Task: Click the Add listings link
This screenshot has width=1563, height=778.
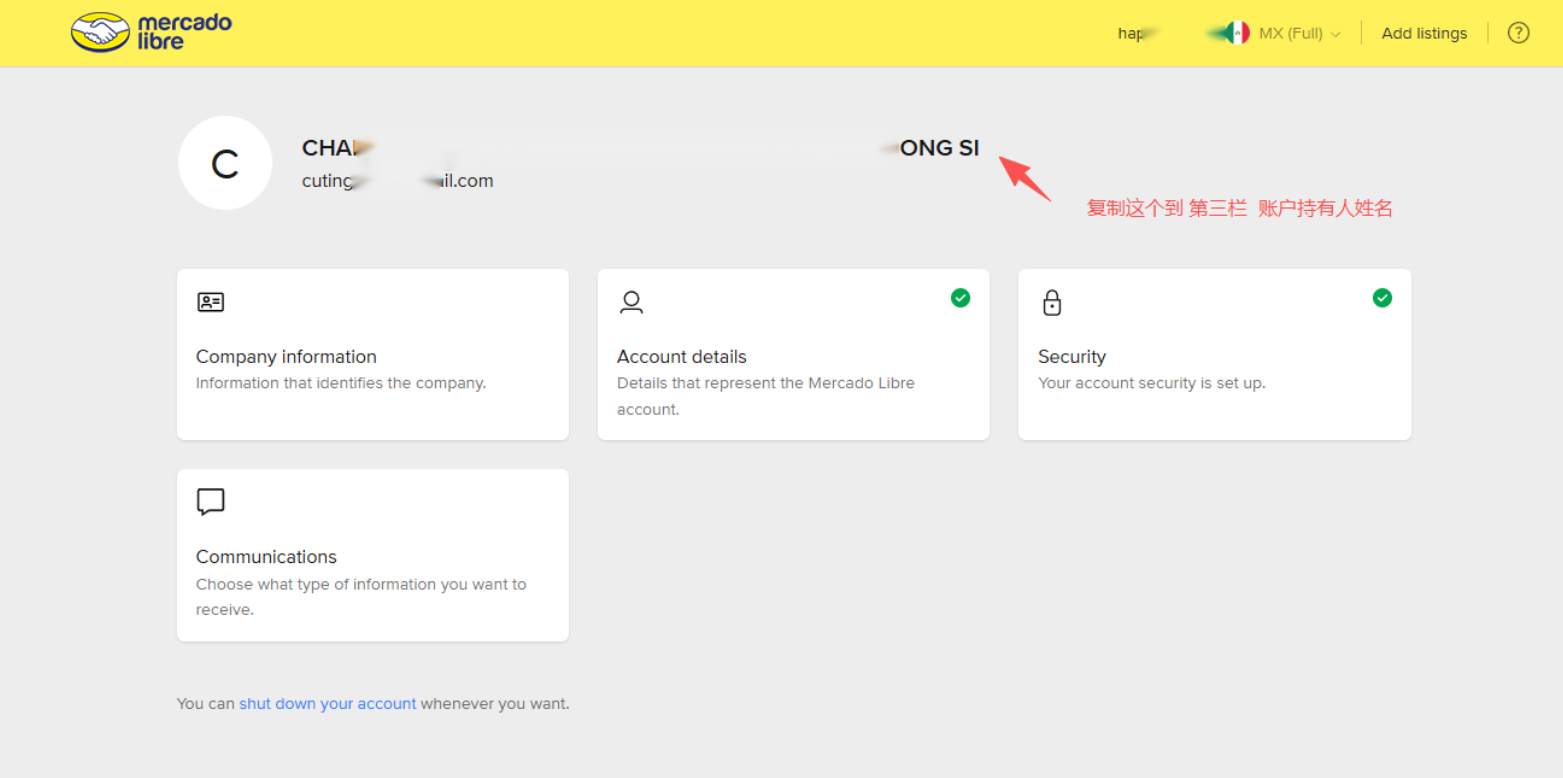Action: coord(1424,34)
